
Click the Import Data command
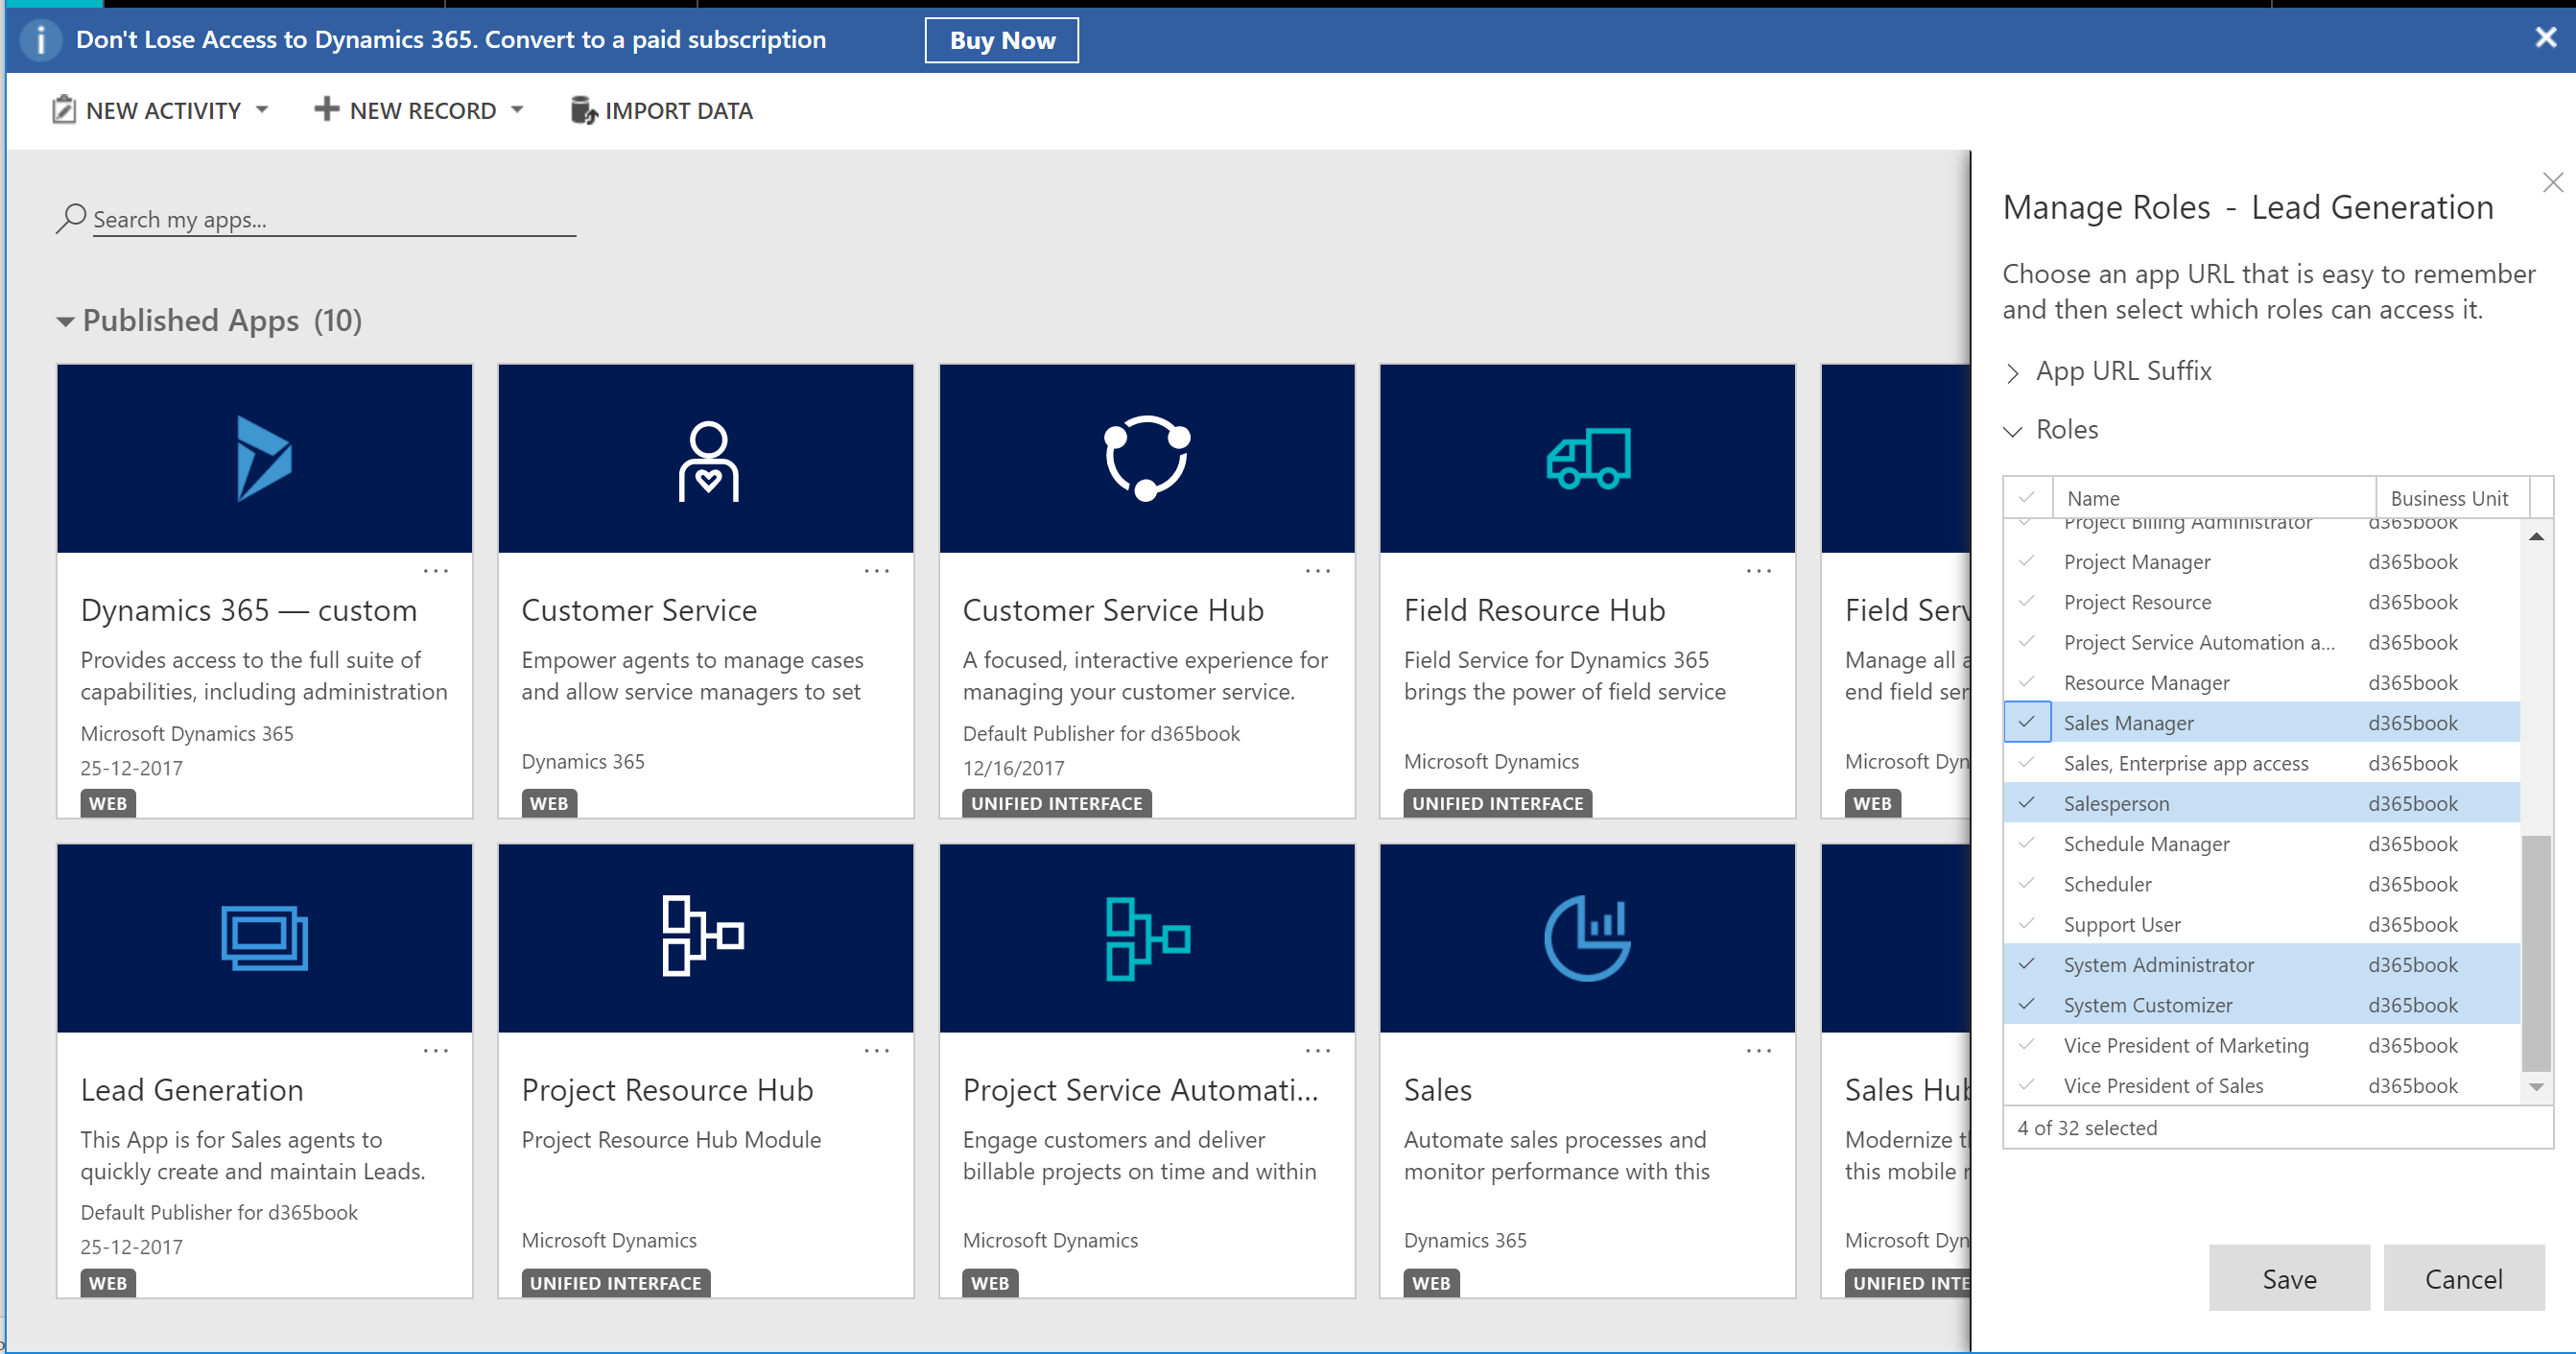pos(661,110)
